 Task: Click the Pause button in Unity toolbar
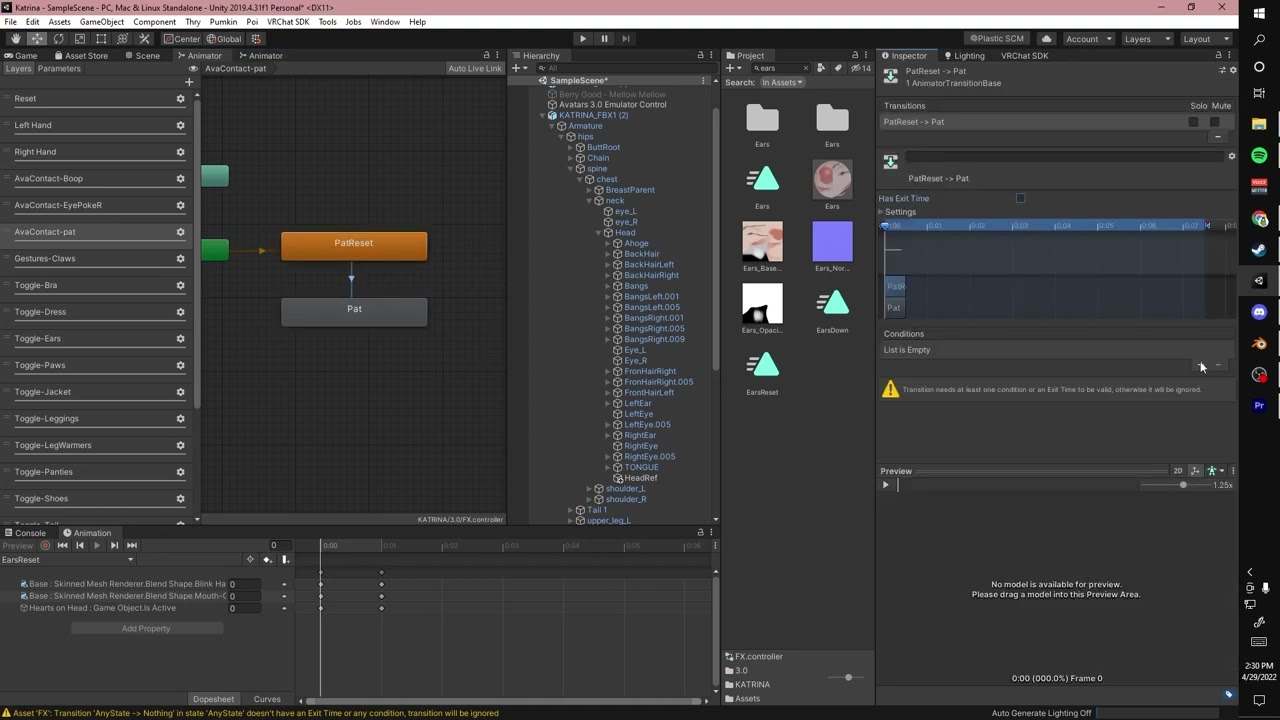604,39
